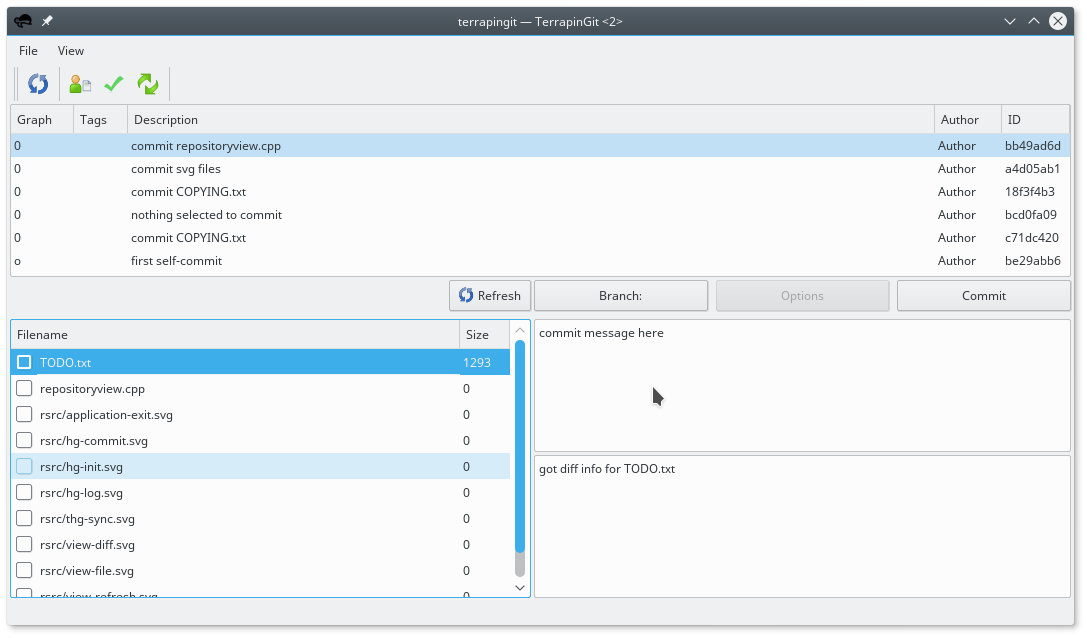The width and height of the screenshot is (1087, 638).
Task: Click the Refresh button
Action: point(490,295)
